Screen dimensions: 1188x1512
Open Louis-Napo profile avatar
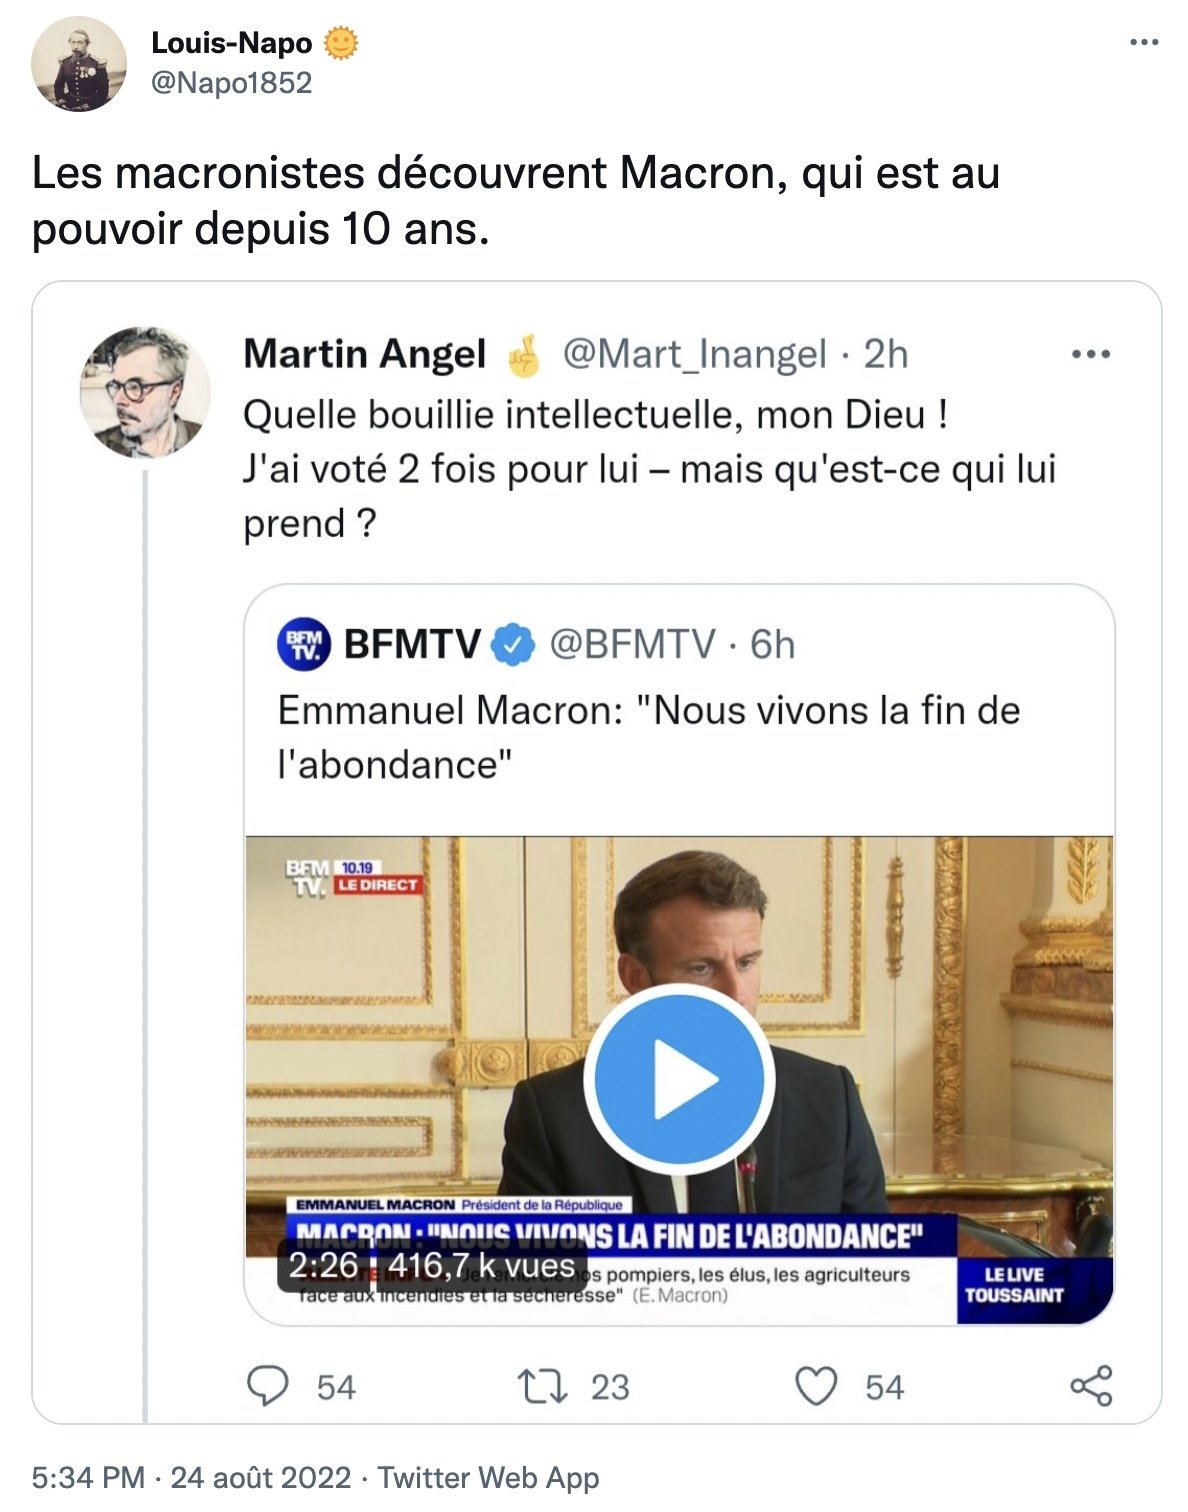[x=79, y=64]
